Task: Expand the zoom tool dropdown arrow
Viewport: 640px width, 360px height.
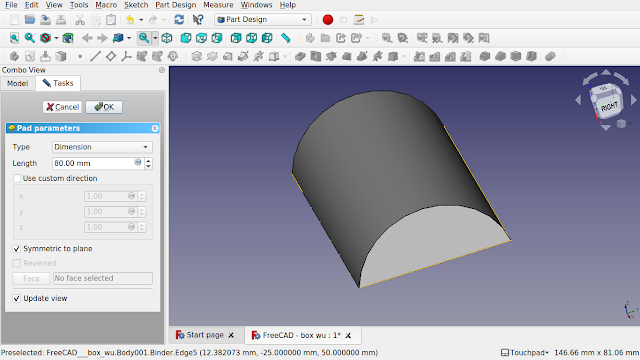Action: (155, 38)
